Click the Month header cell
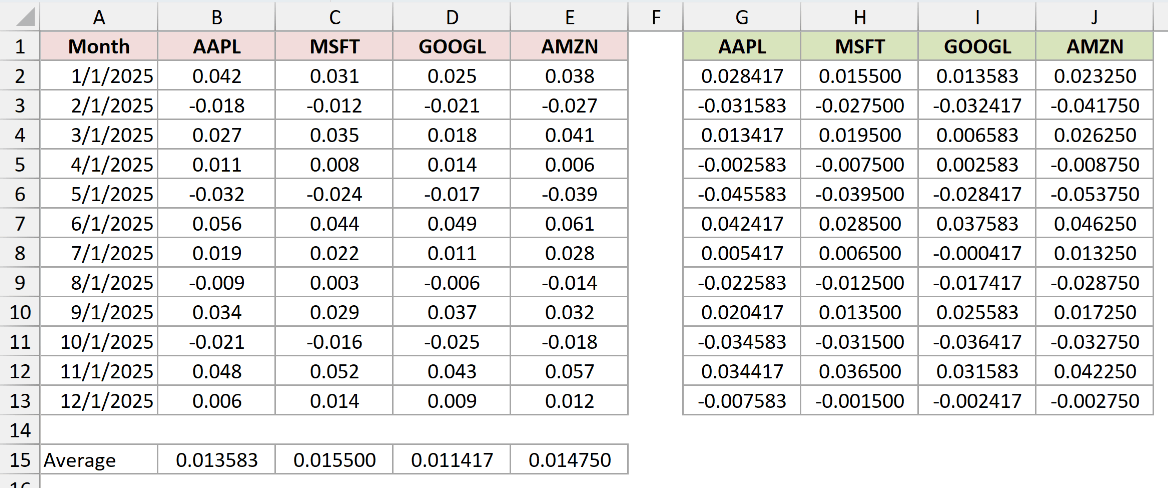This screenshot has height=488, width=1168. tap(98, 47)
